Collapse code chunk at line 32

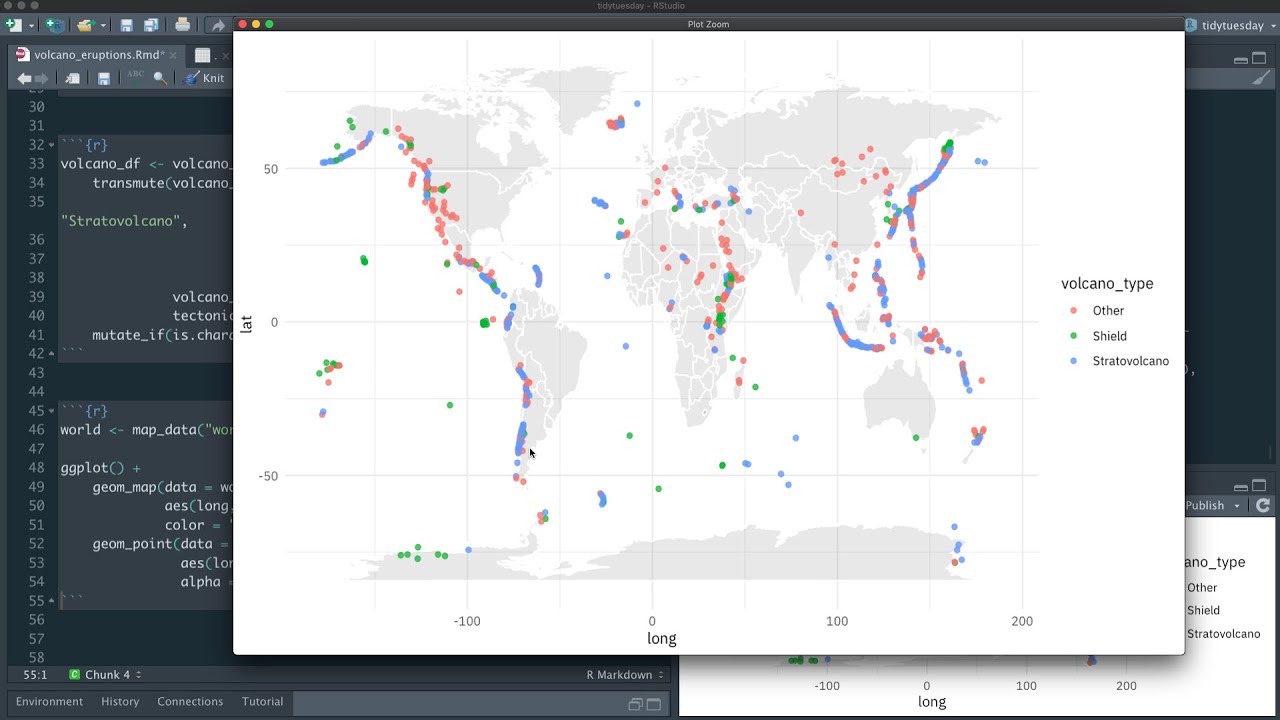point(51,145)
